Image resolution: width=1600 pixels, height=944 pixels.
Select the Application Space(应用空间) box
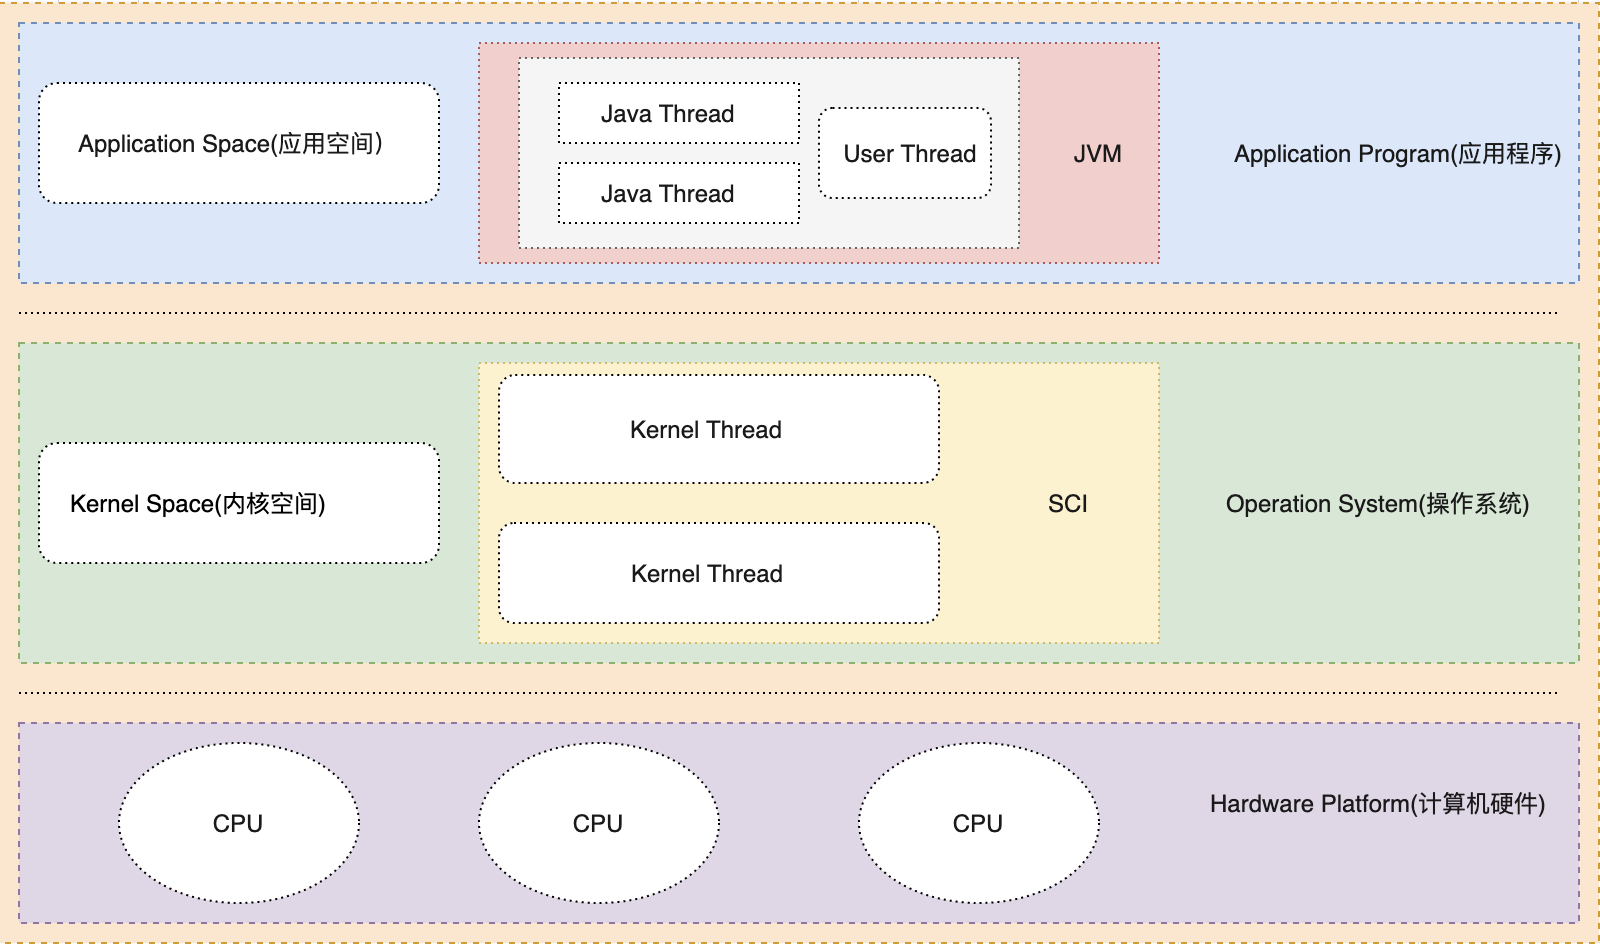[x=239, y=143]
